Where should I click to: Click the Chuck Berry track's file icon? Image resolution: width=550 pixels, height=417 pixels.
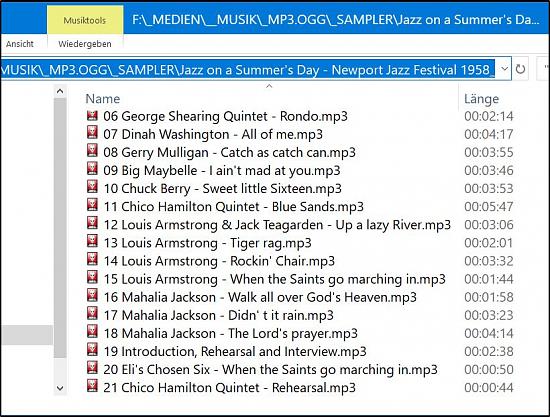click(x=92, y=188)
